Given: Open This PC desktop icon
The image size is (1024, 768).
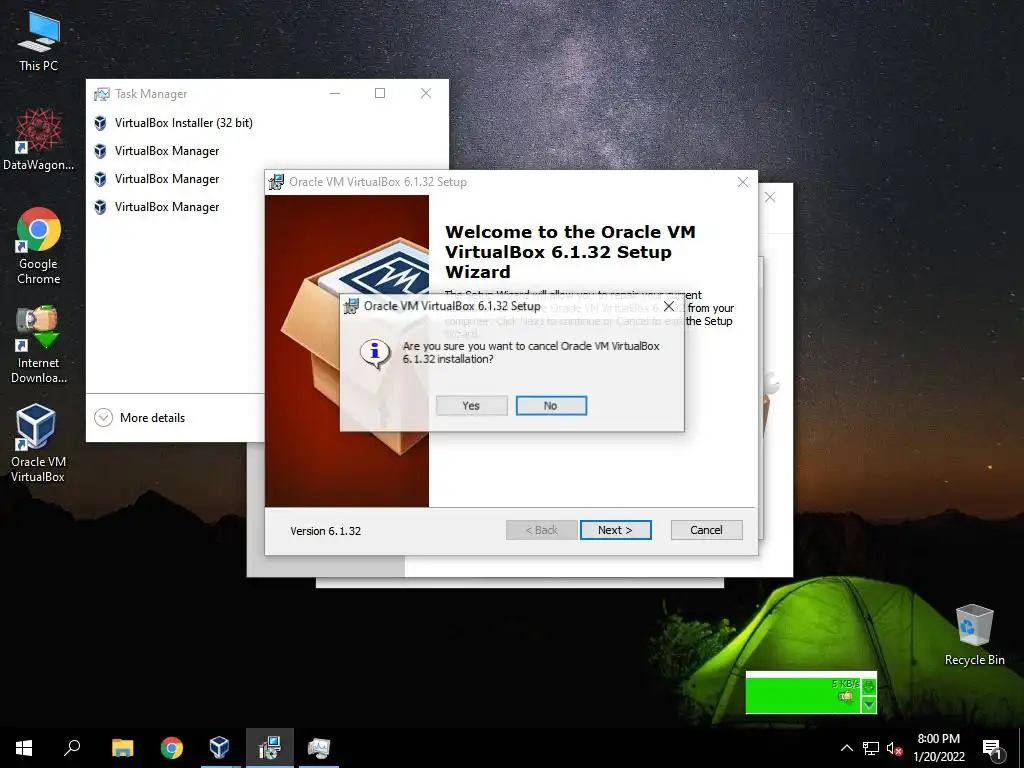Looking at the screenshot, I should [39, 41].
